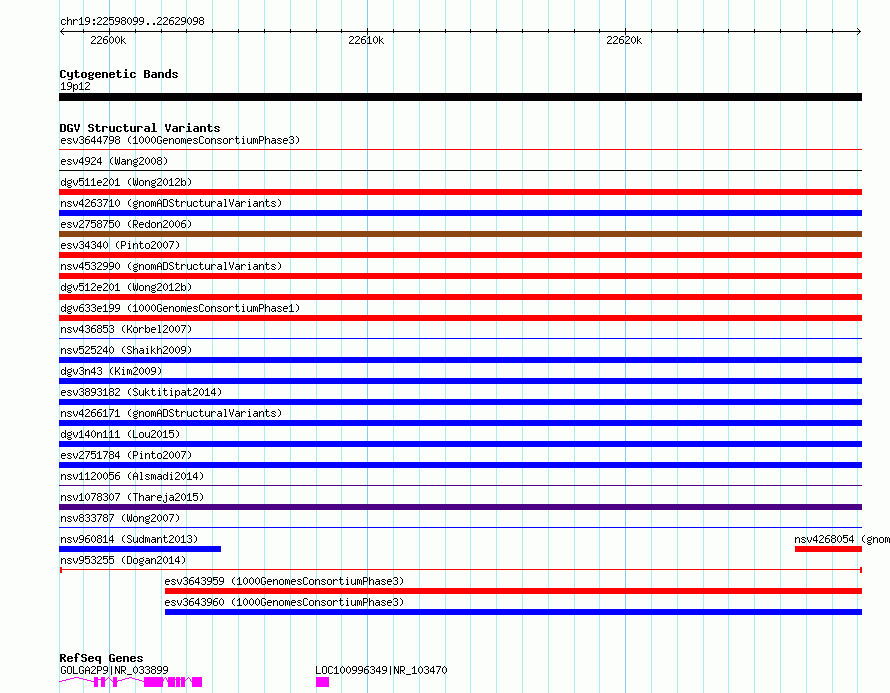Click the purple nsv1078307 variant bar
The image size is (890, 693).
click(460, 507)
